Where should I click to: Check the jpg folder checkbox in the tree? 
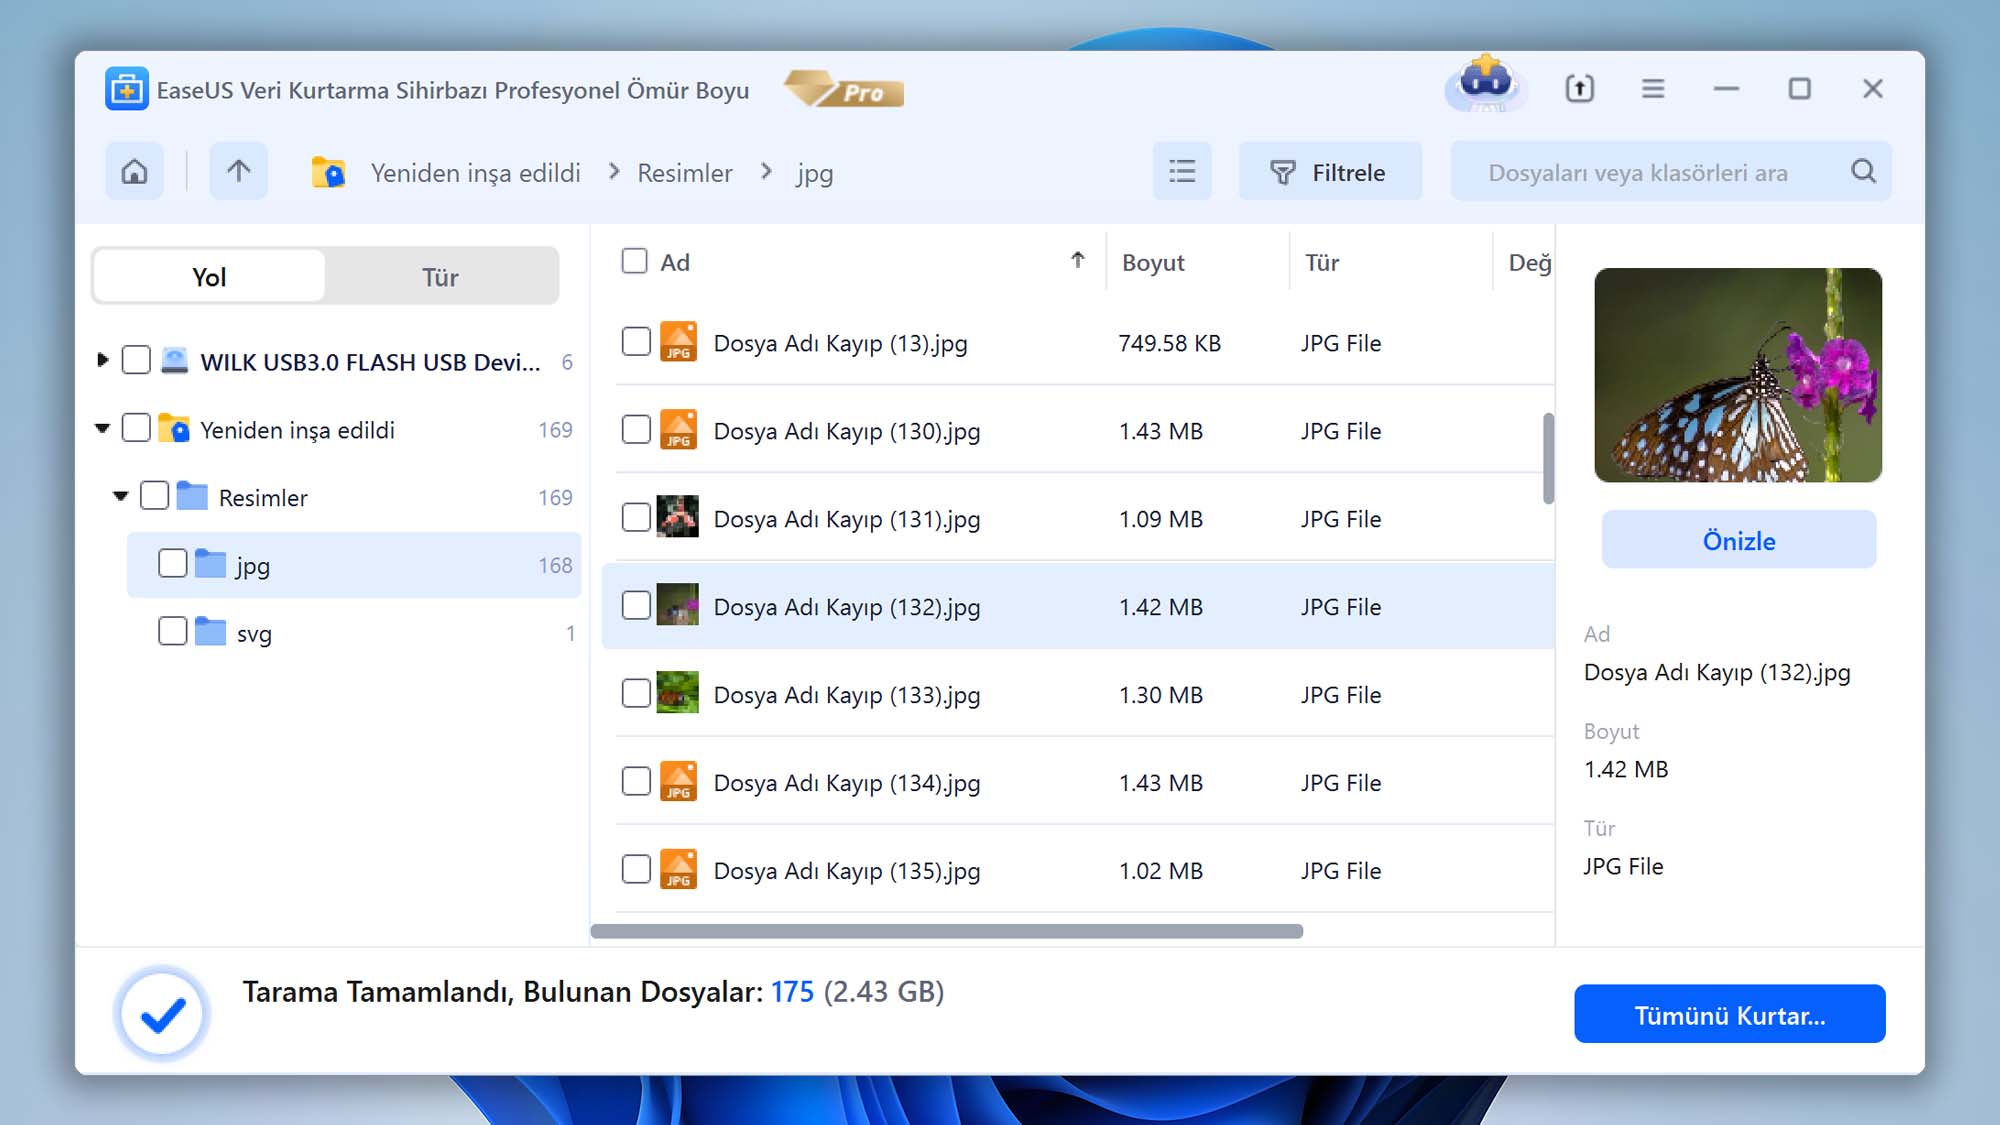pyautogui.click(x=171, y=563)
